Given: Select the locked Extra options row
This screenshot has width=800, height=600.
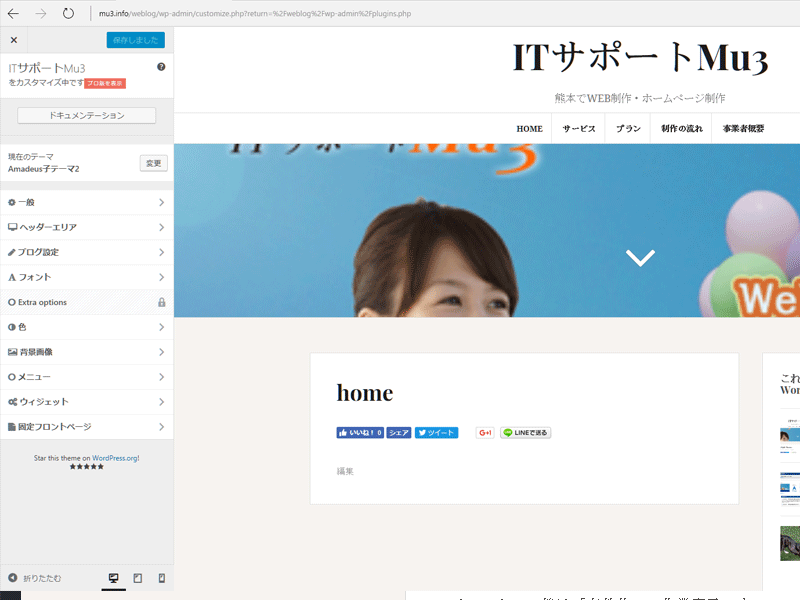Looking at the screenshot, I should pos(87,303).
